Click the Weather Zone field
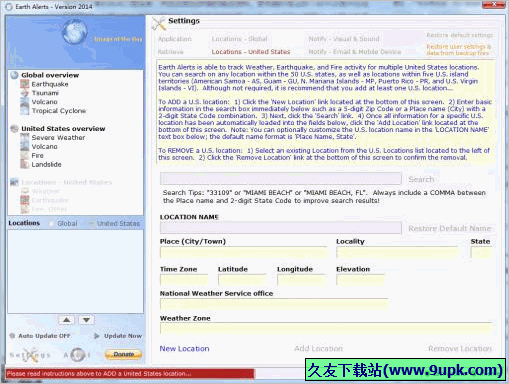The width and height of the screenshot is (509, 384). (x=326, y=329)
